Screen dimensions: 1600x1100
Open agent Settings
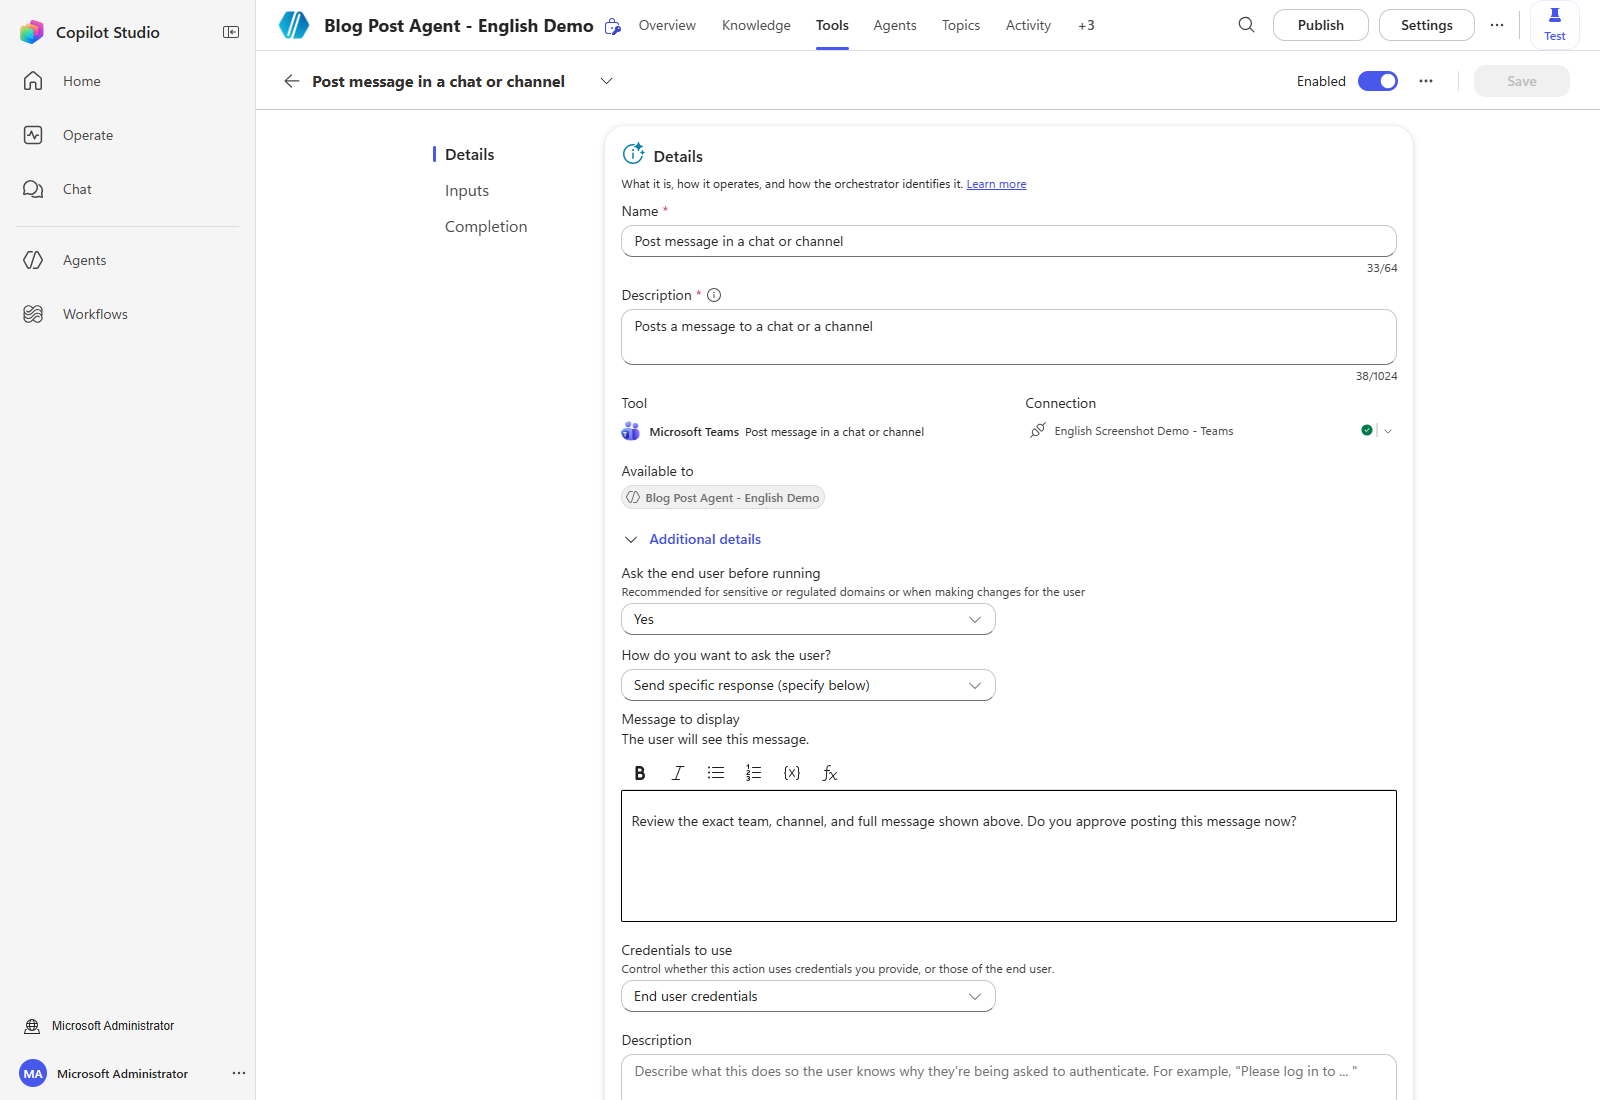coord(1426,25)
